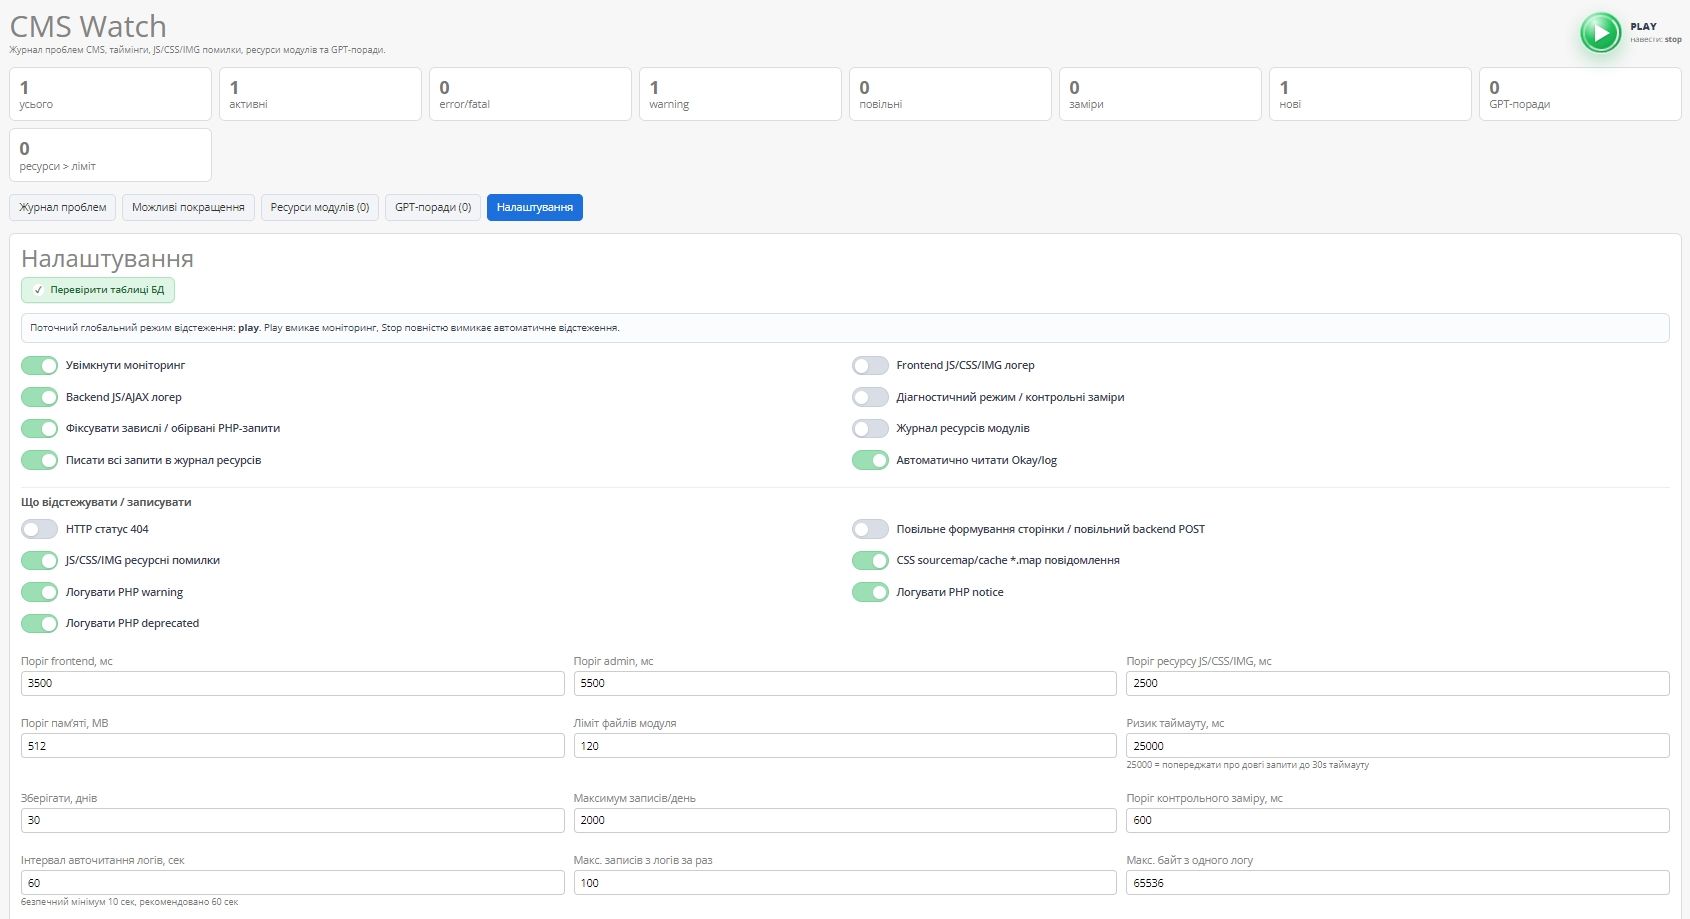
Task: Select the Налаштування tab
Action: (x=535, y=207)
